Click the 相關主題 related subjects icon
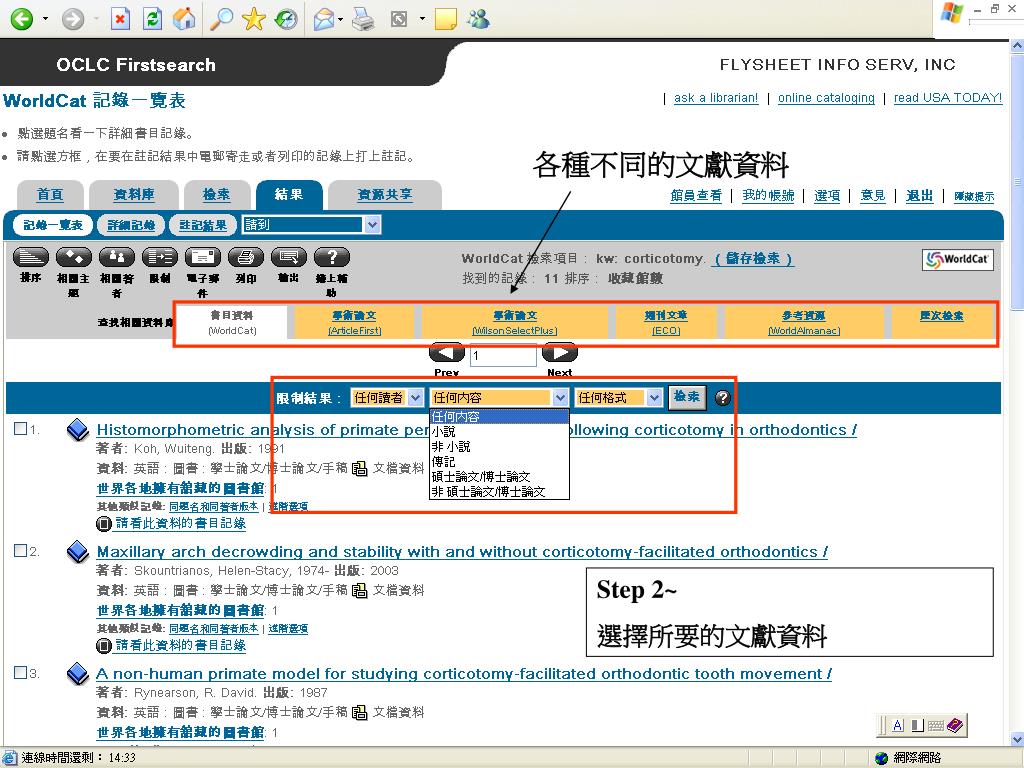The image size is (1024, 768). (x=74, y=257)
